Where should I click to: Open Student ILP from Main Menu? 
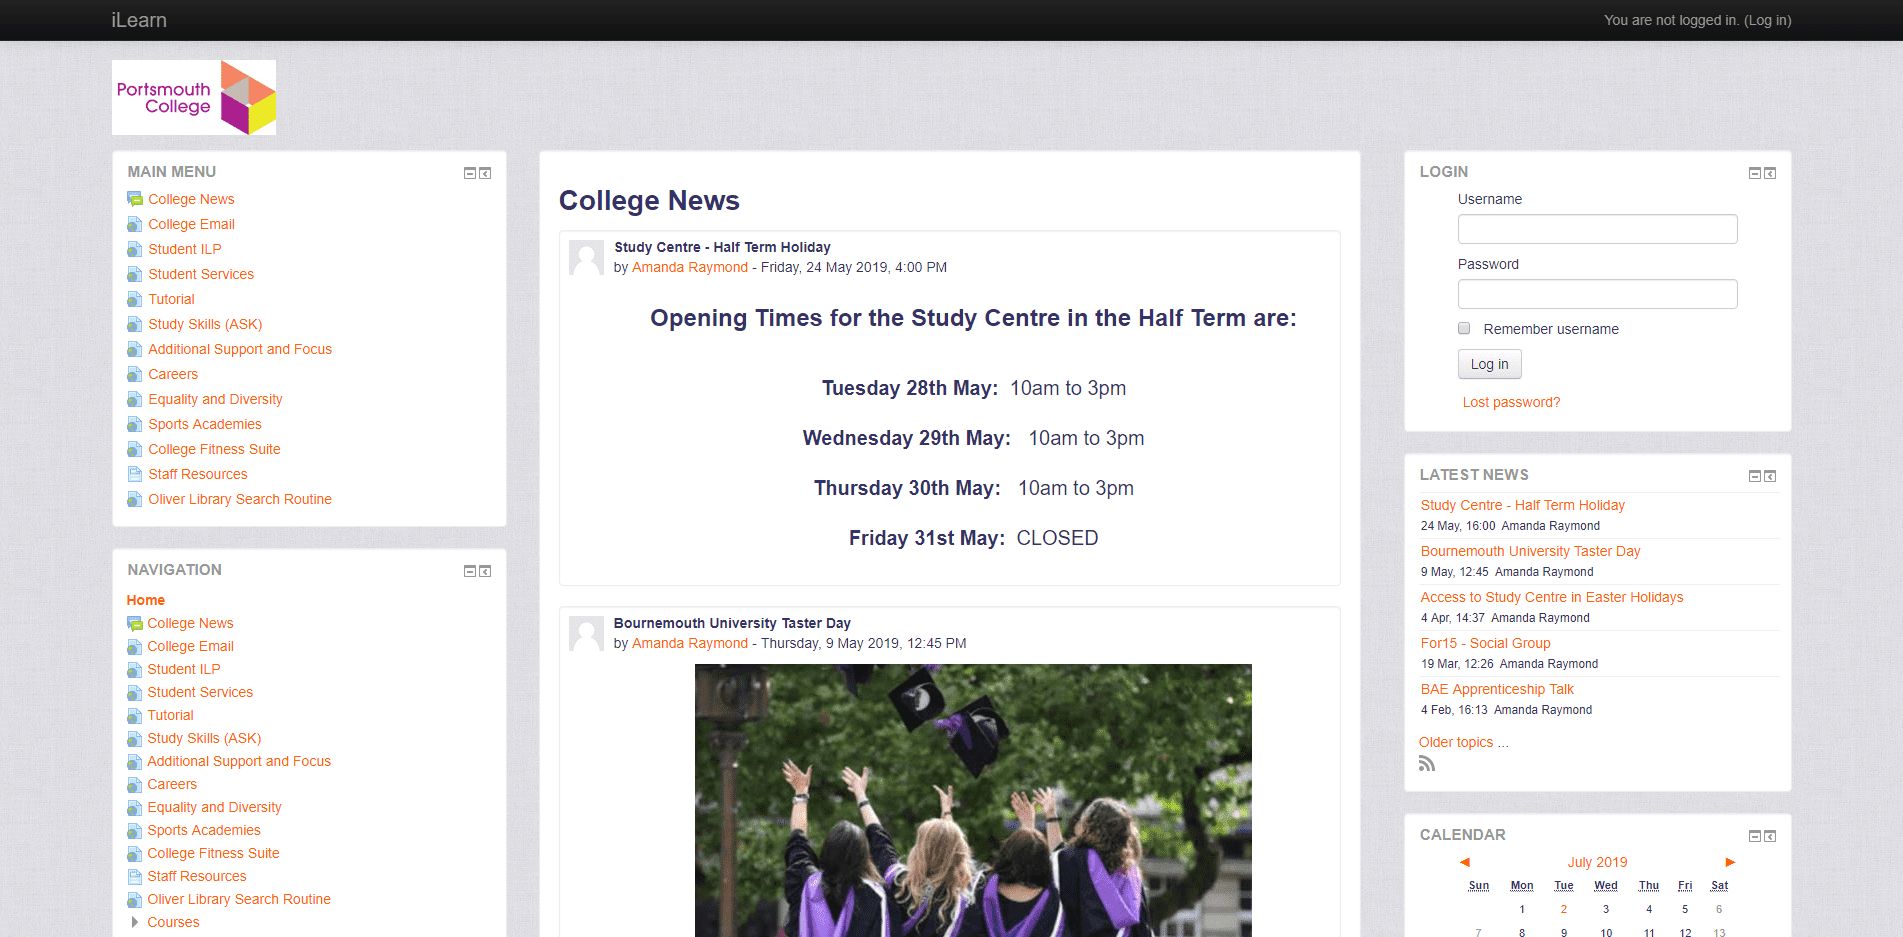coord(185,249)
